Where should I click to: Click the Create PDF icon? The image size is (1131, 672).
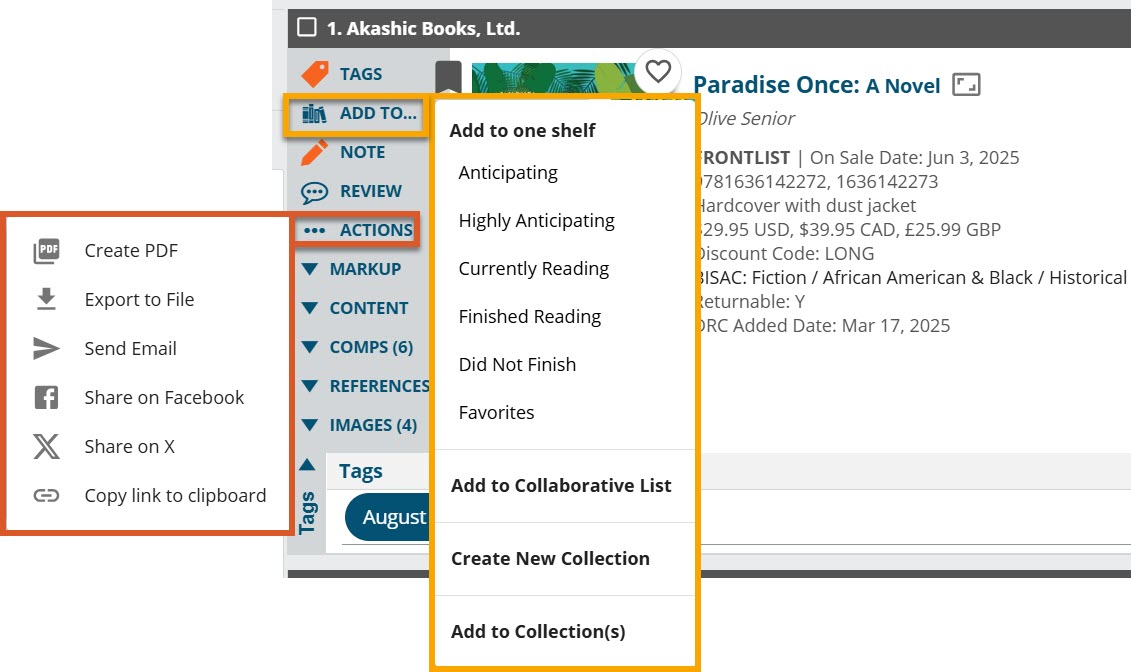click(47, 251)
